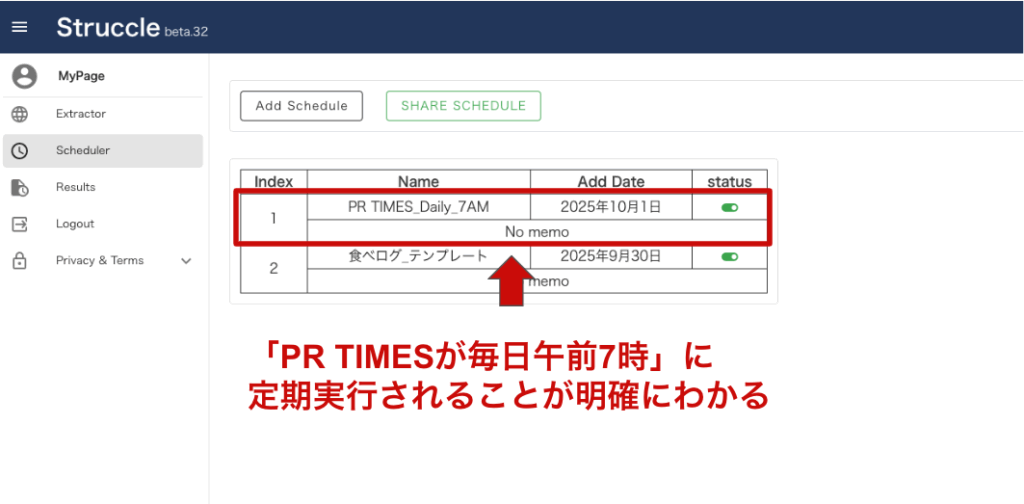
Task: Click the Extractor globe icon
Action: coord(20,114)
